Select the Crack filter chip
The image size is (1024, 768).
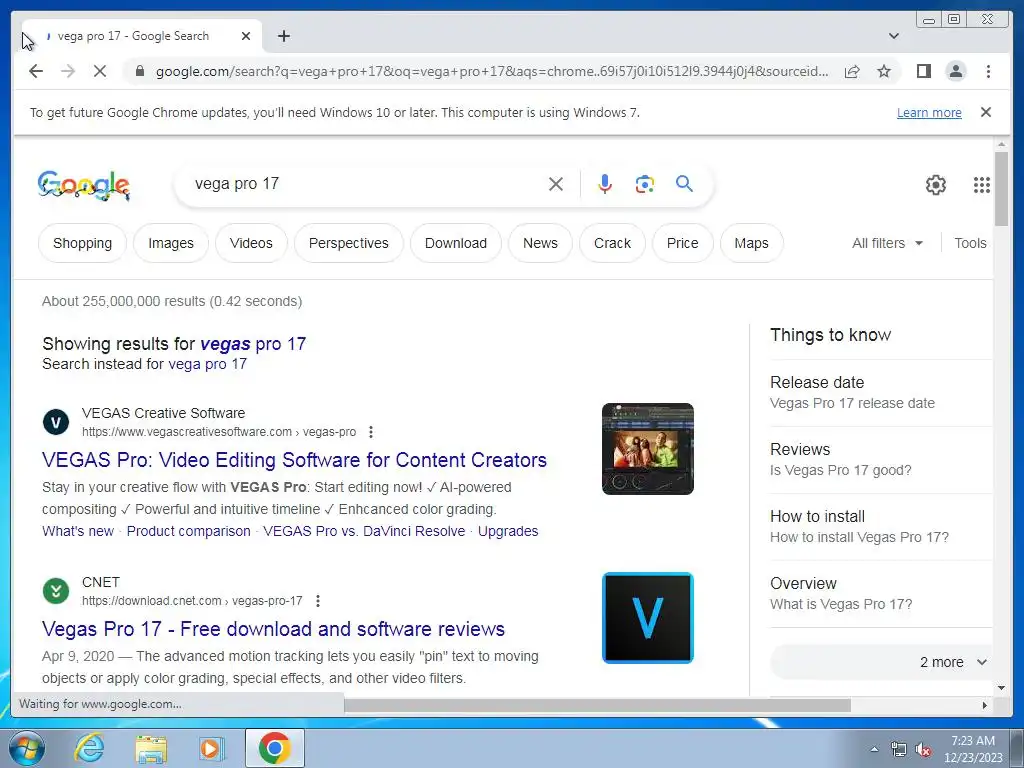pyautogui.click(x=613, y=243)
